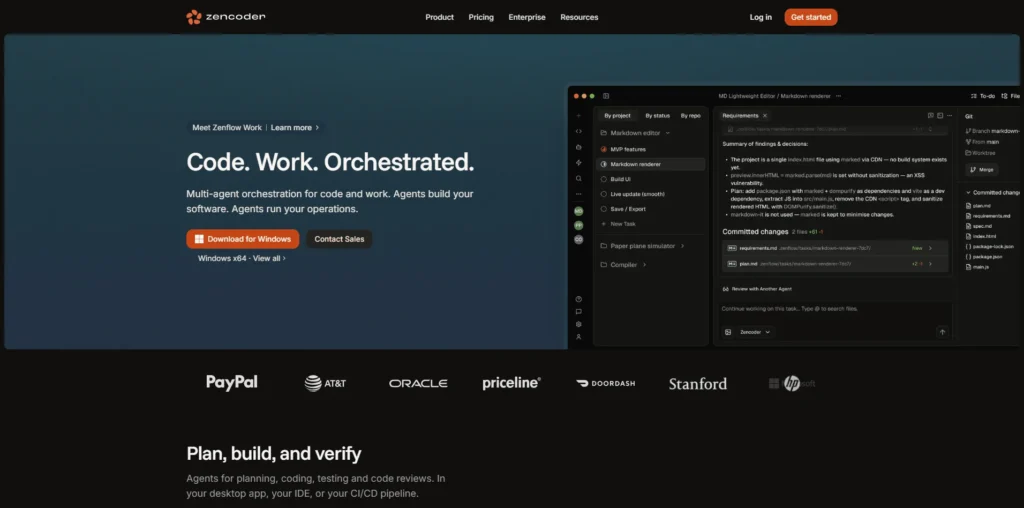Click the PayPal logo
Image resolution: width=1024 pixels, height=508 pixels.
[232, 382]
